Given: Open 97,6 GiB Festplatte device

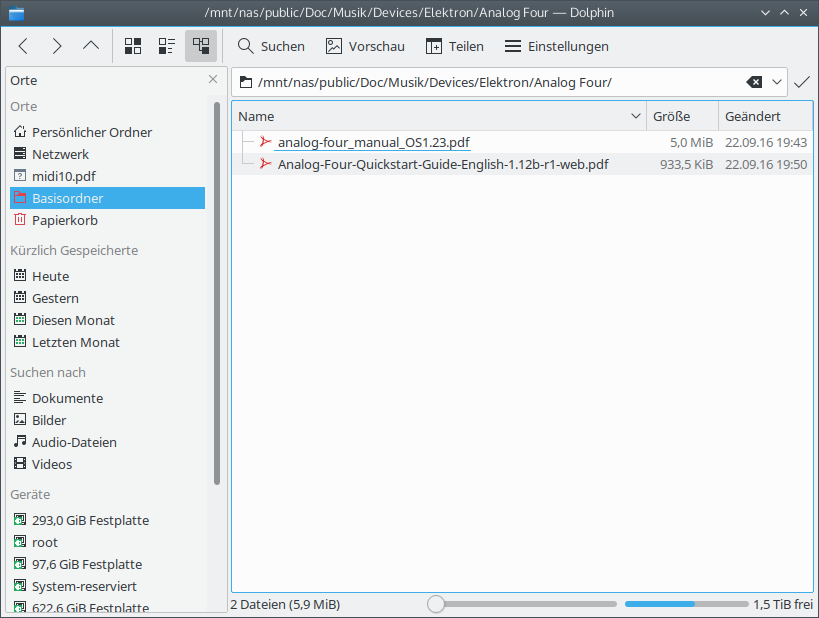Looking at the screenshot, I should tap(107, 564).
